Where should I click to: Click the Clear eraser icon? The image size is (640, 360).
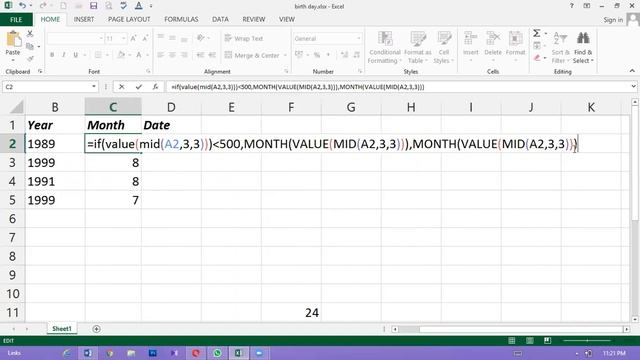coord(537,58)
